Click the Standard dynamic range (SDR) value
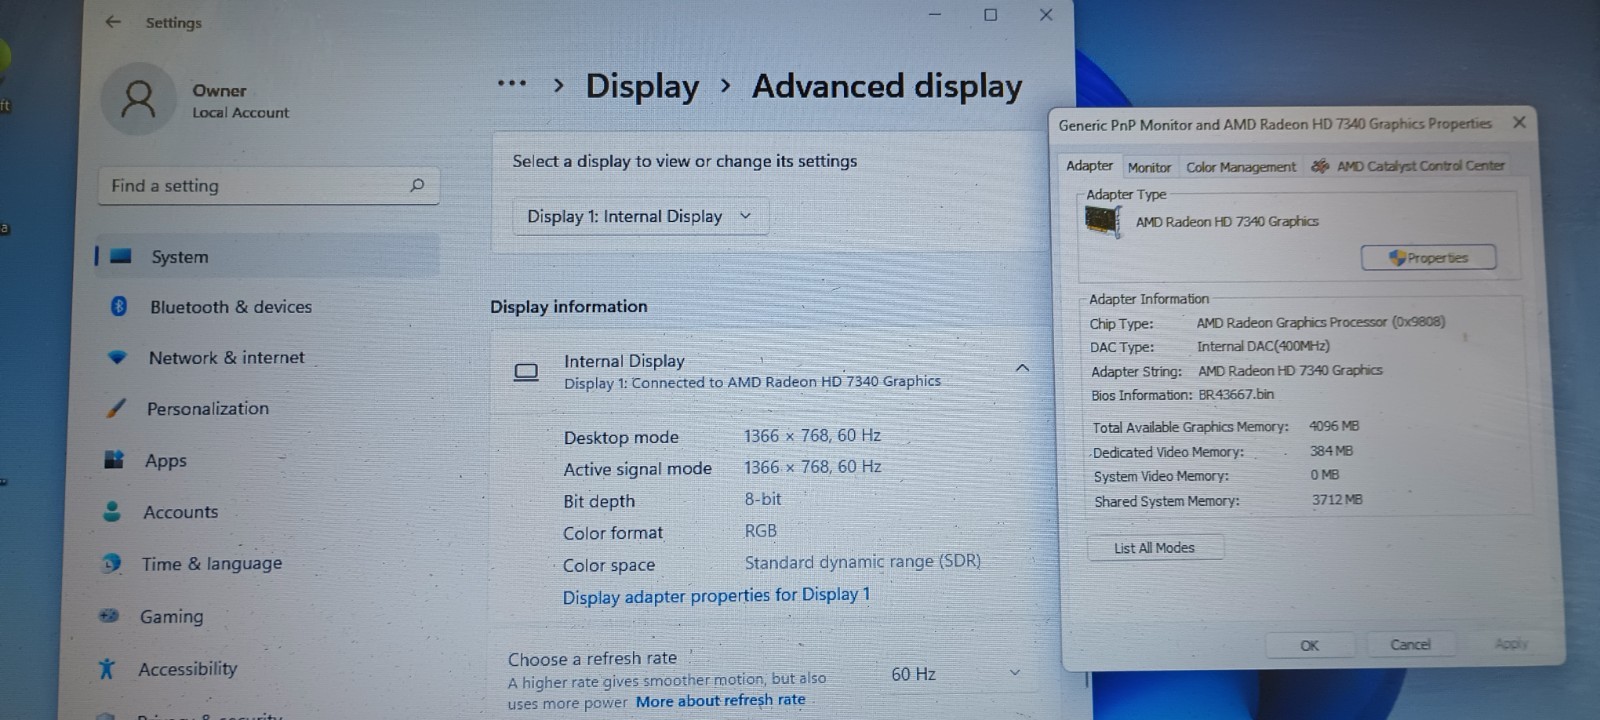Viewport: 1600px width, 720px height. pyautogui.click(x=862, y=561)
